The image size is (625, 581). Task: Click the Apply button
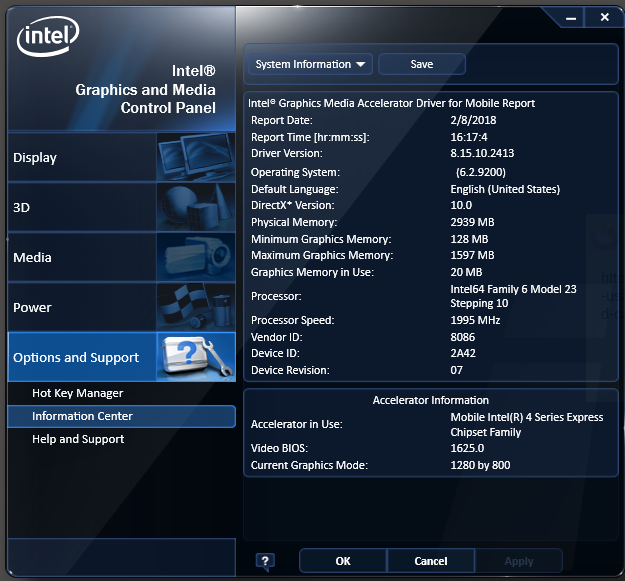519,561
